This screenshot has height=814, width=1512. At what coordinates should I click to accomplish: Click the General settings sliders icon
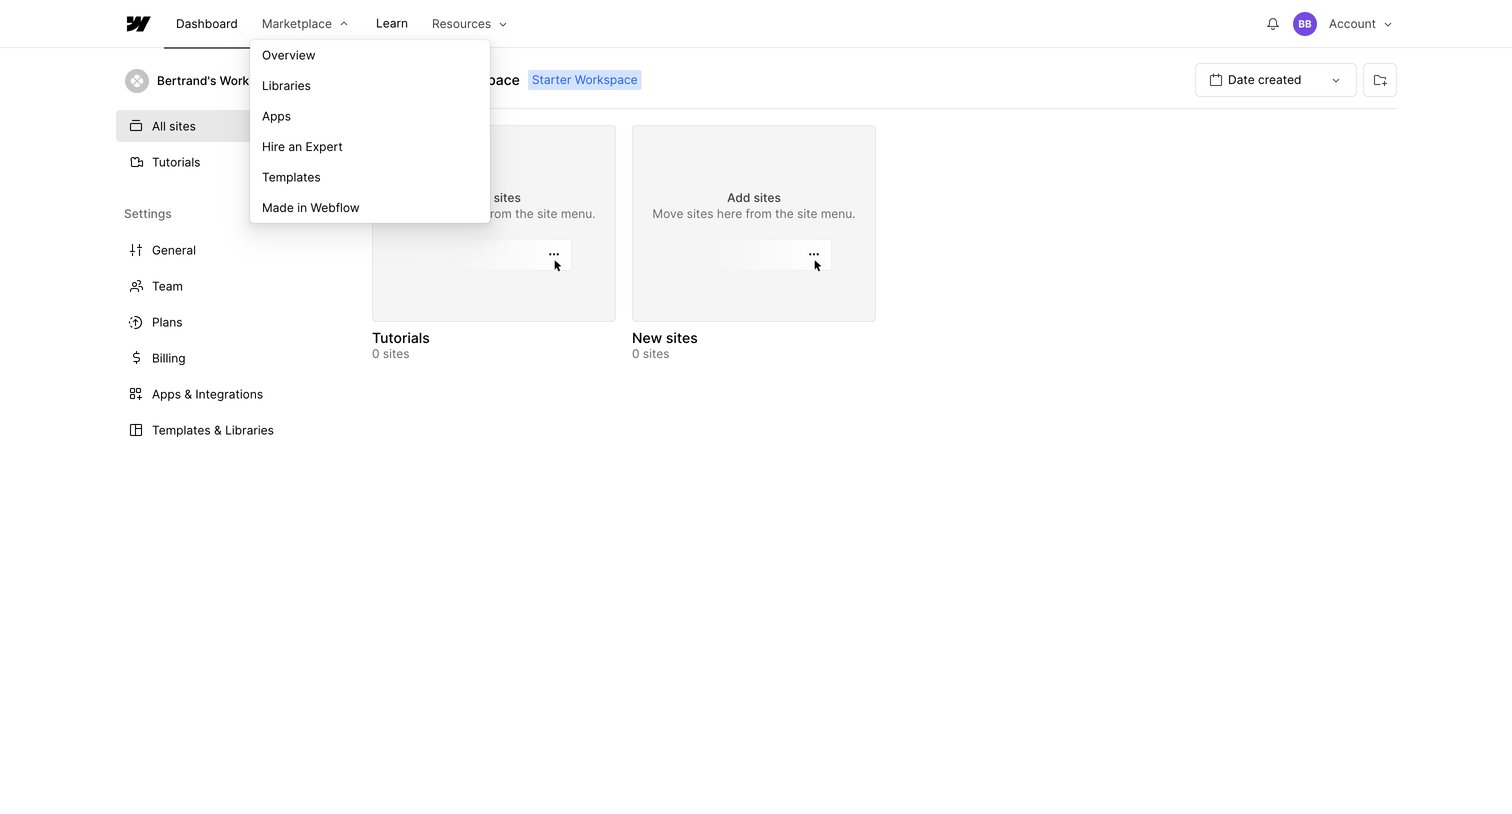tap(136, 250)
